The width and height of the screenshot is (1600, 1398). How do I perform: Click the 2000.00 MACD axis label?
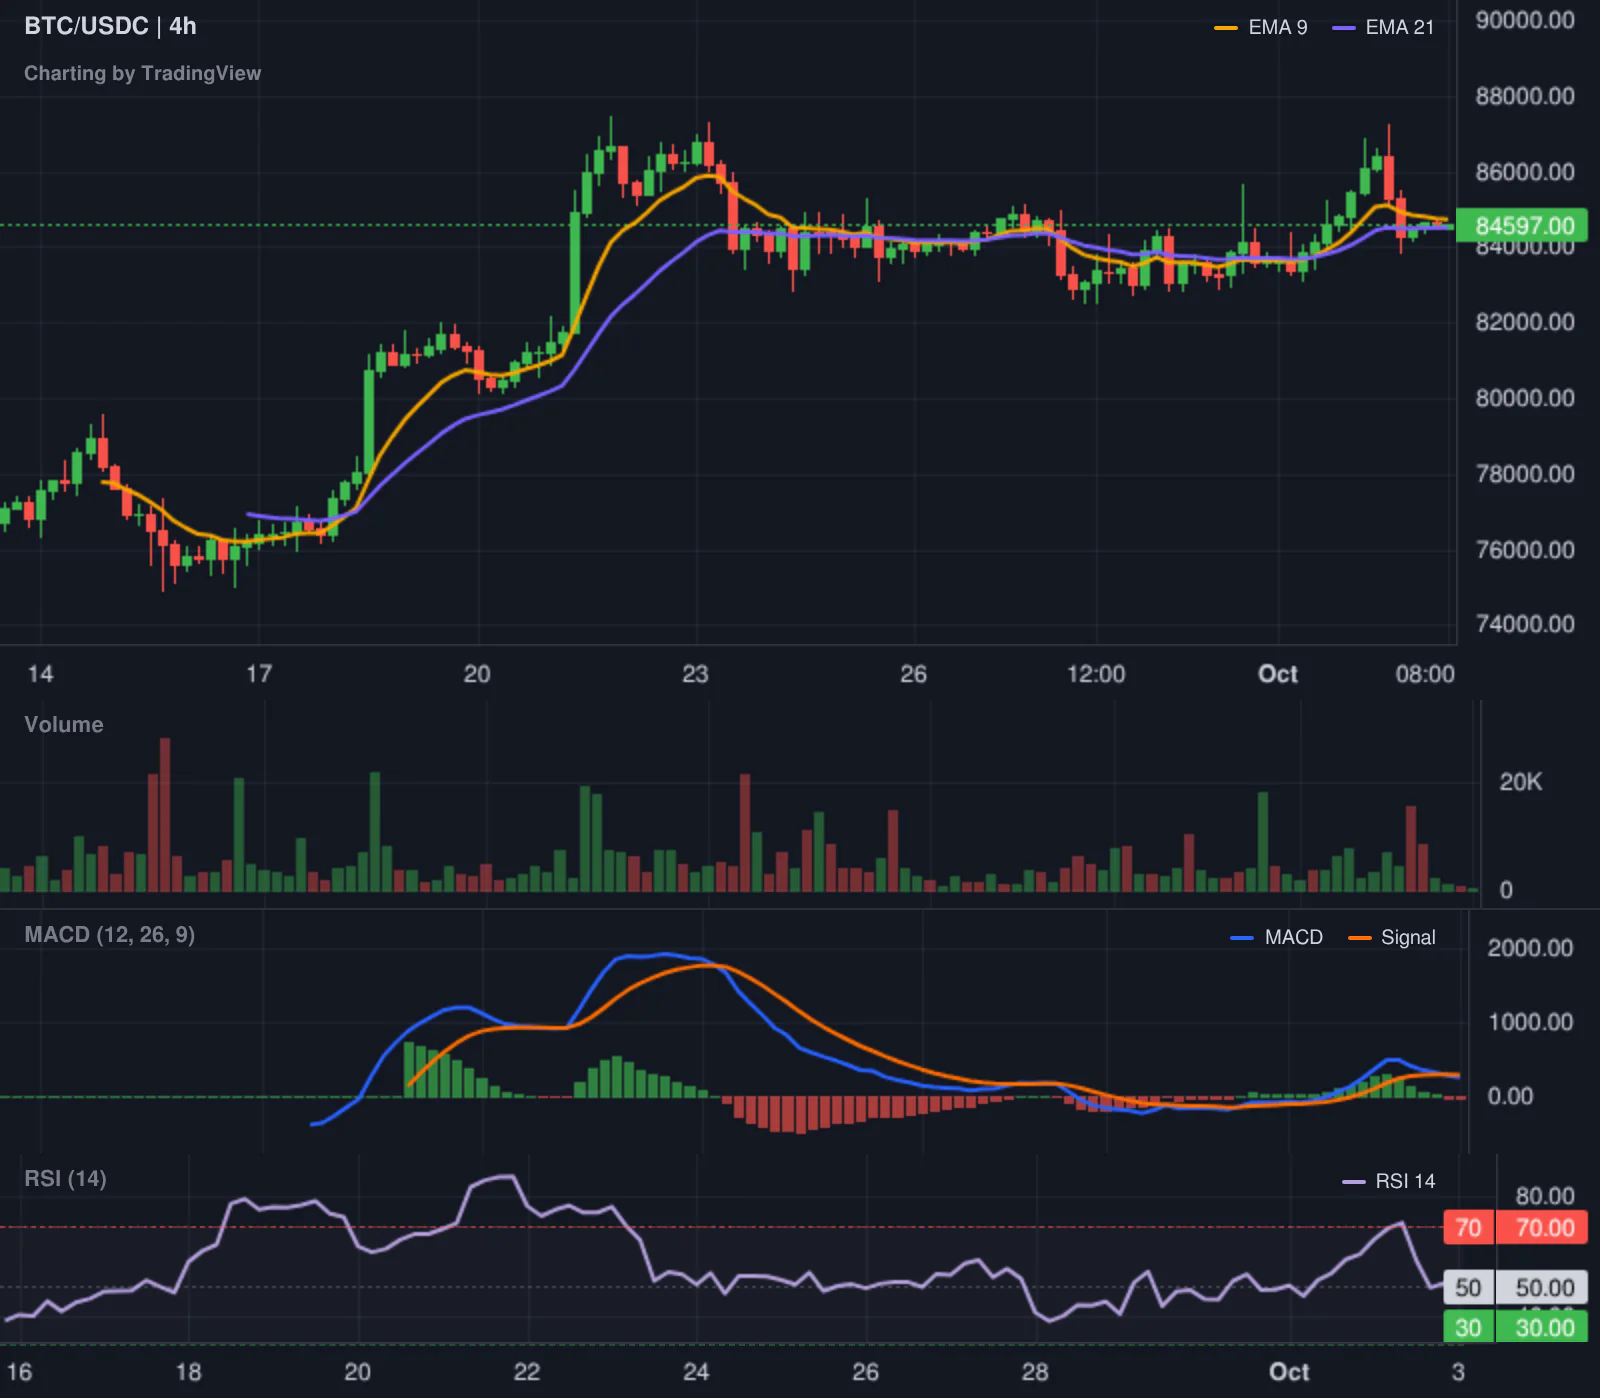click(1530, 948)
